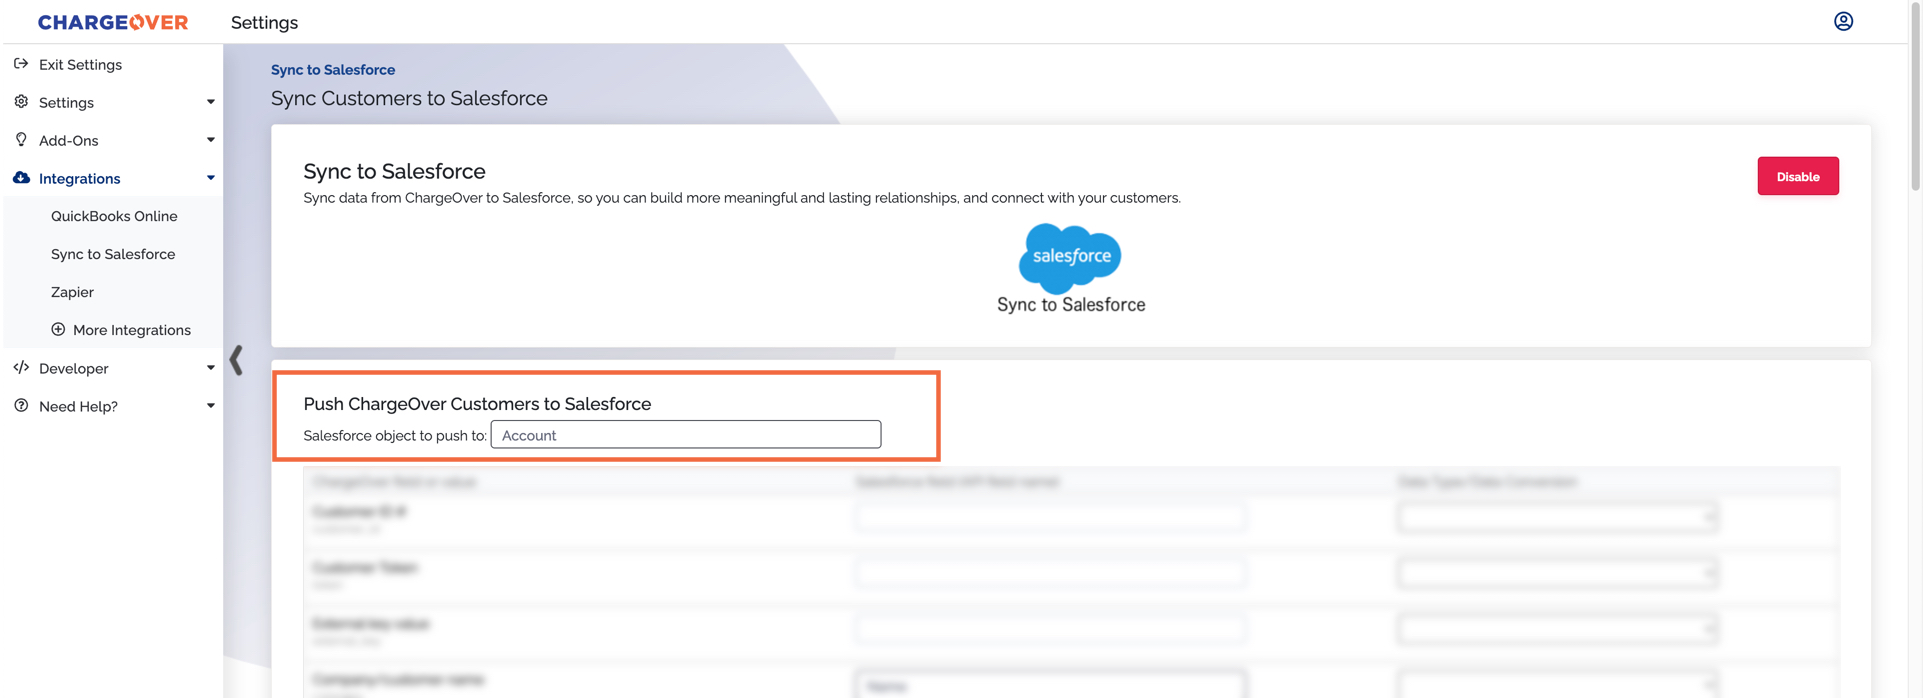Open More Integrations list
The width and height of the screenshot is (1923, 698).
point(132,330)
